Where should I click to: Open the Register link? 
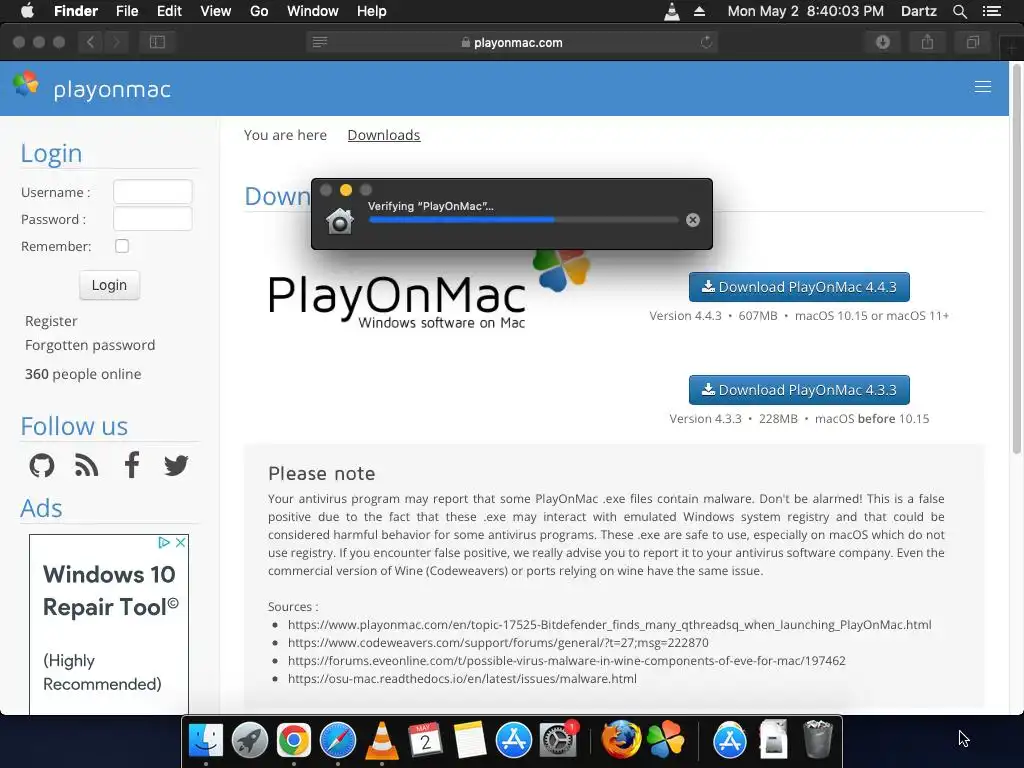point(51,321)
